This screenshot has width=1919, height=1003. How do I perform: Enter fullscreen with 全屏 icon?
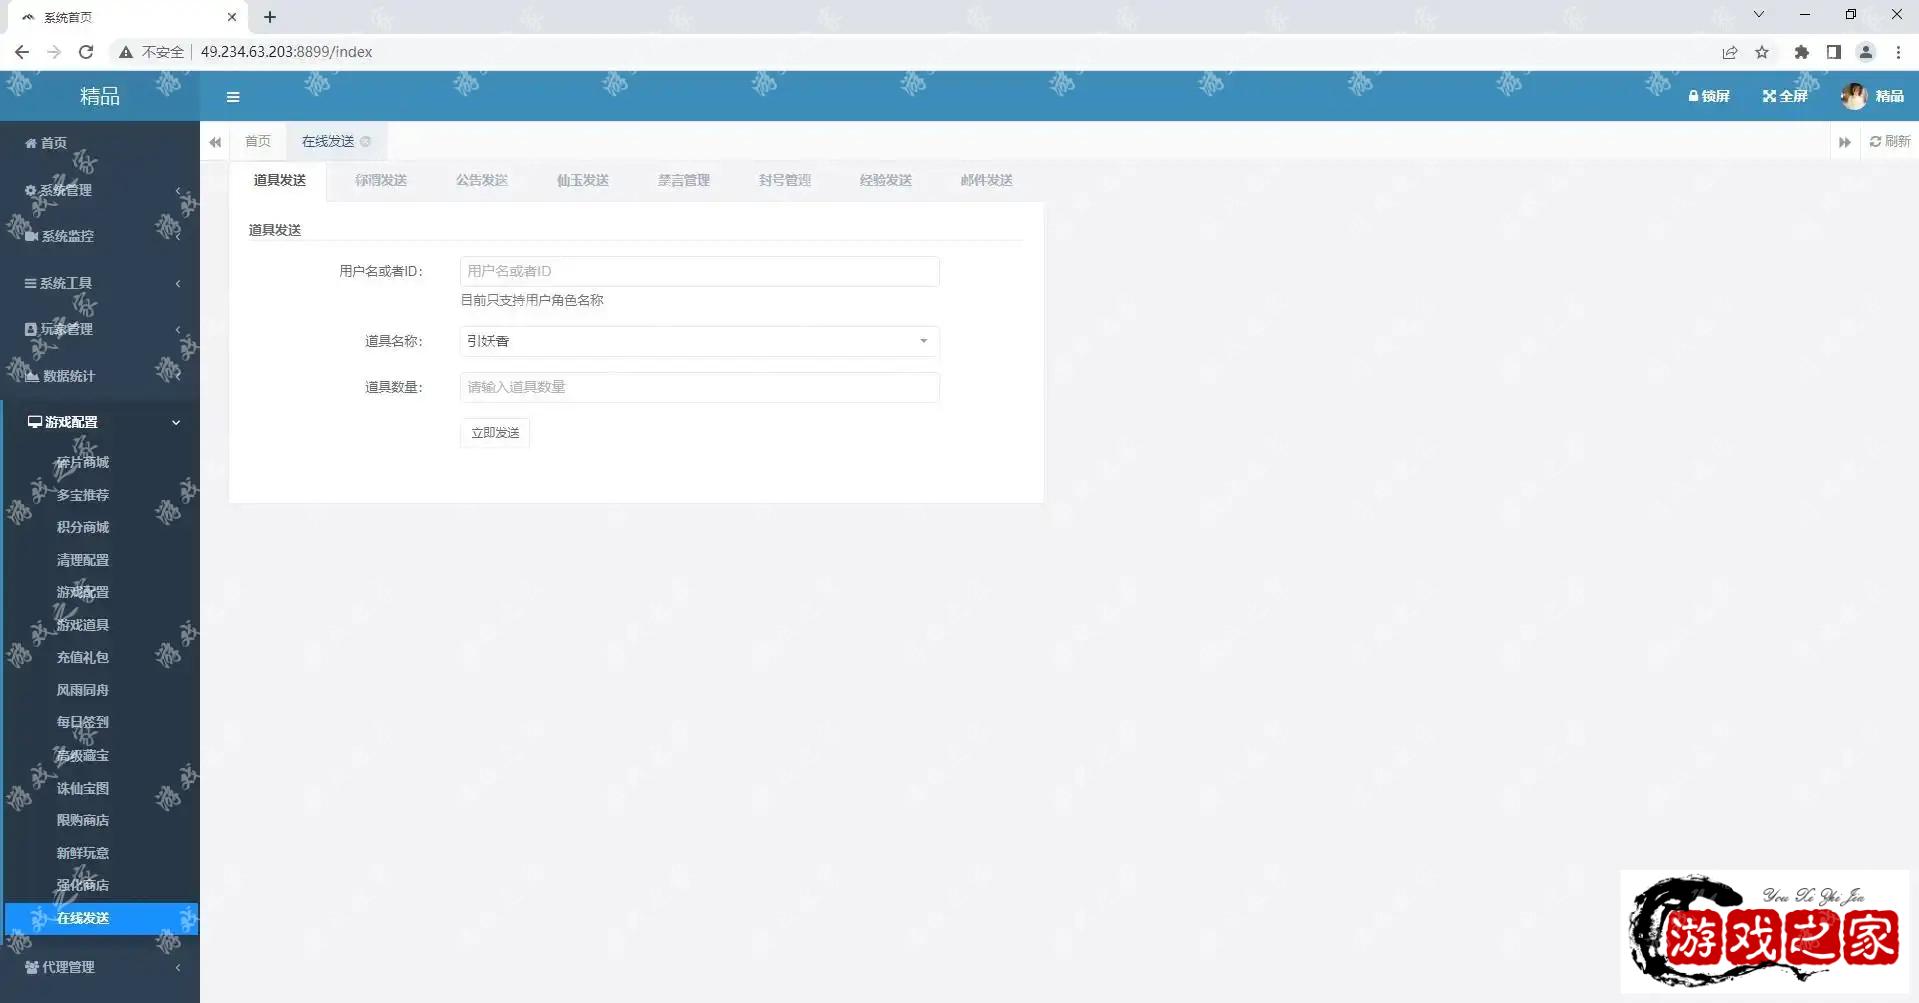(1769, 96)
